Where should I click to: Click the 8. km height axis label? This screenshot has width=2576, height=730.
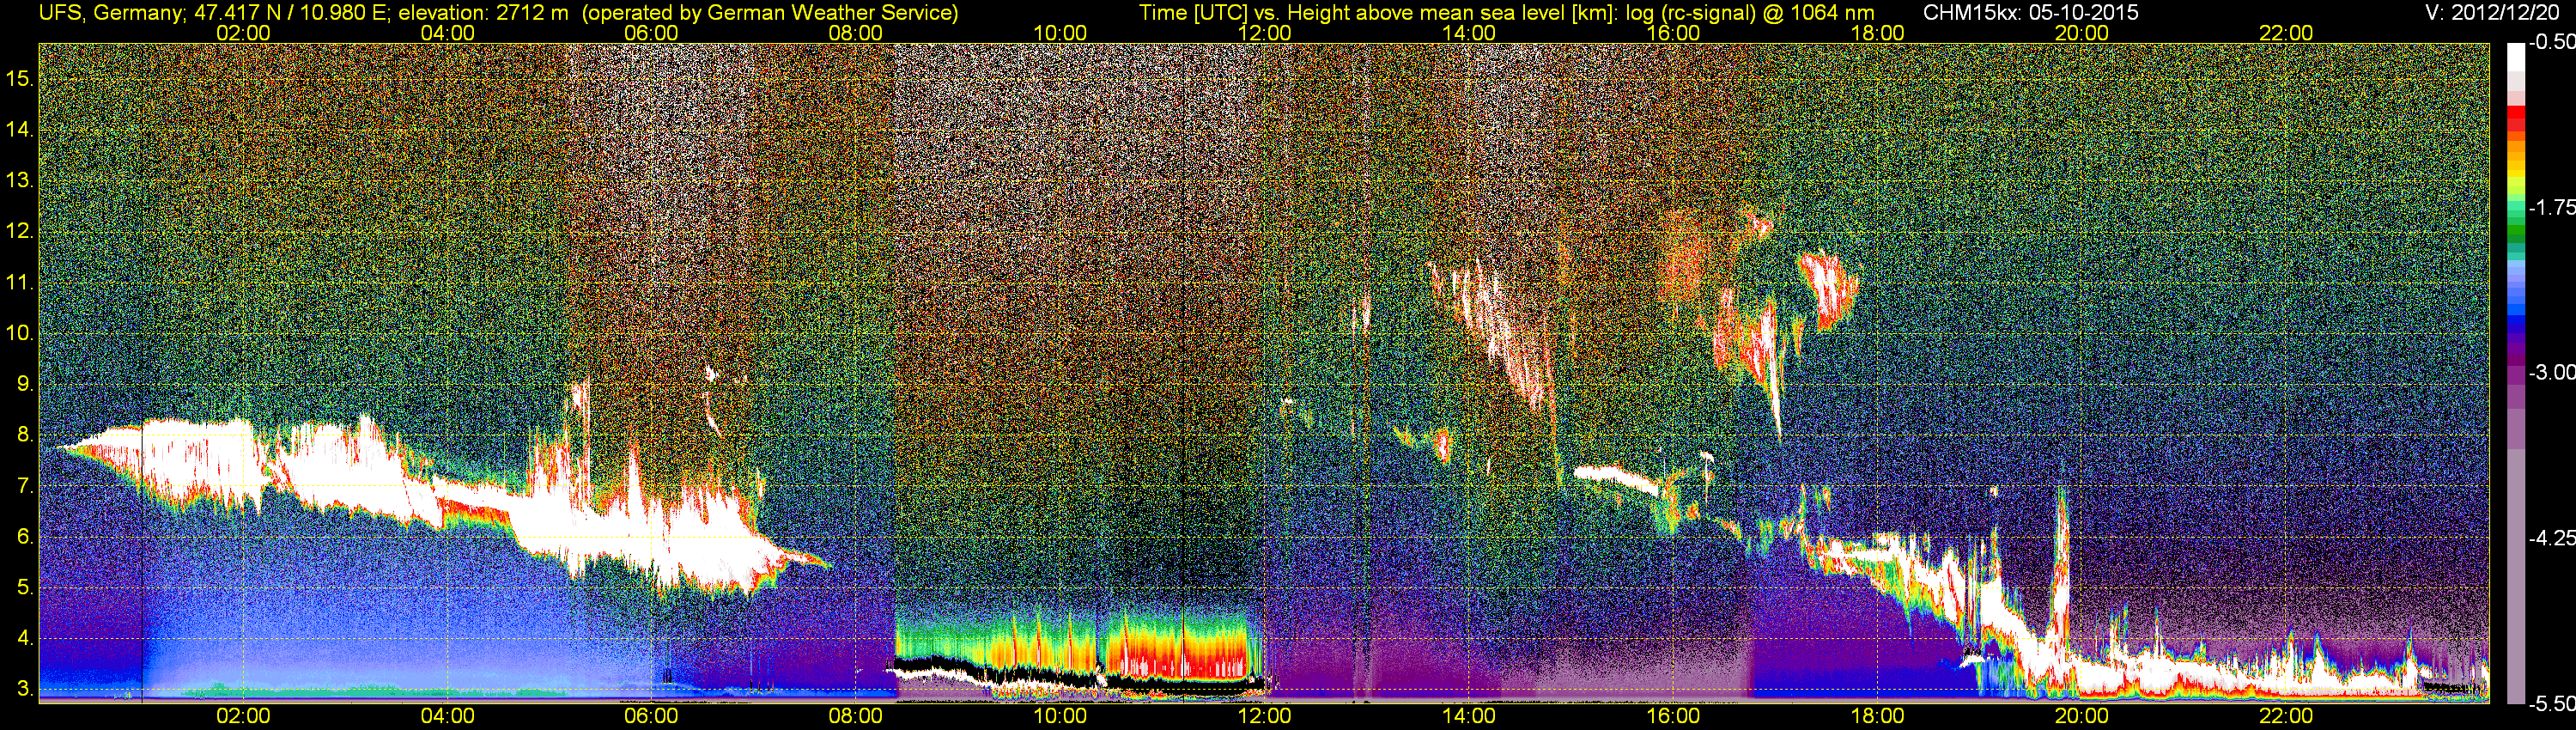[24, 435]
